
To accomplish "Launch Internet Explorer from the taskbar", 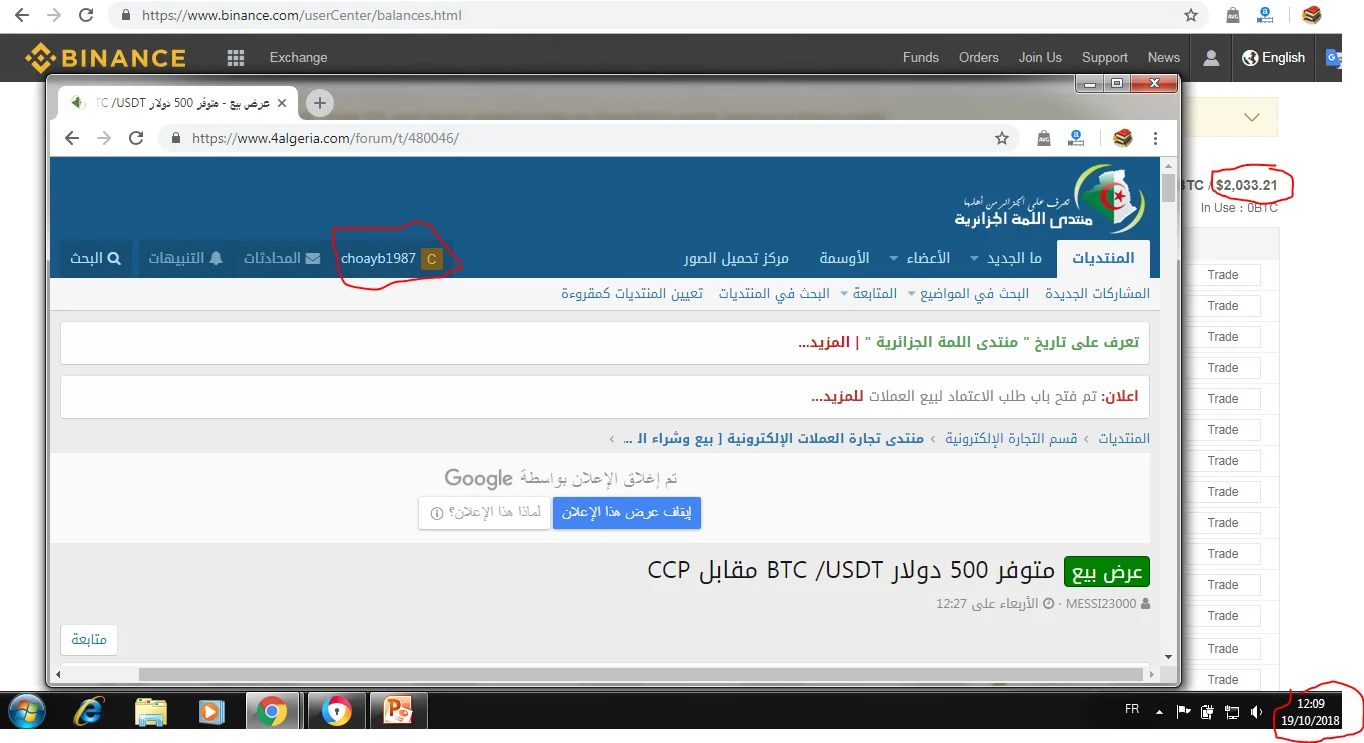I will (89, 712).
